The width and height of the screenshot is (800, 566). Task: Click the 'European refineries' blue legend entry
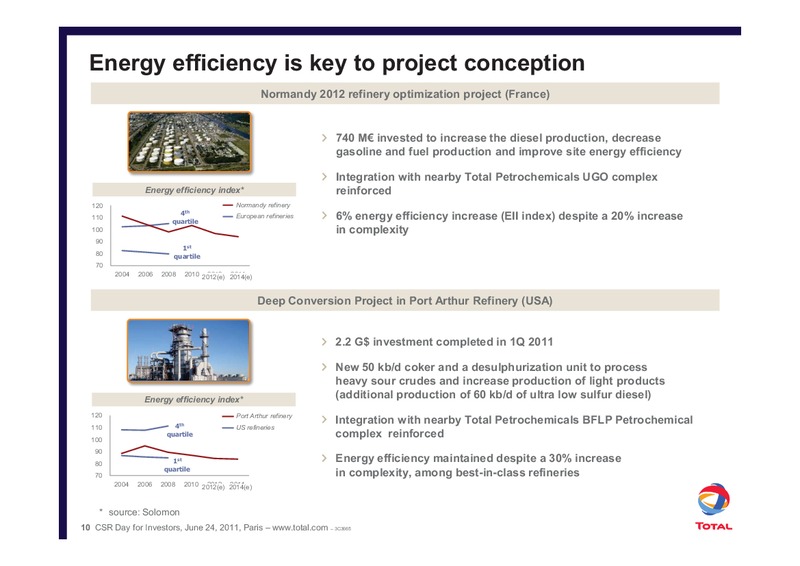click(258, 216)
